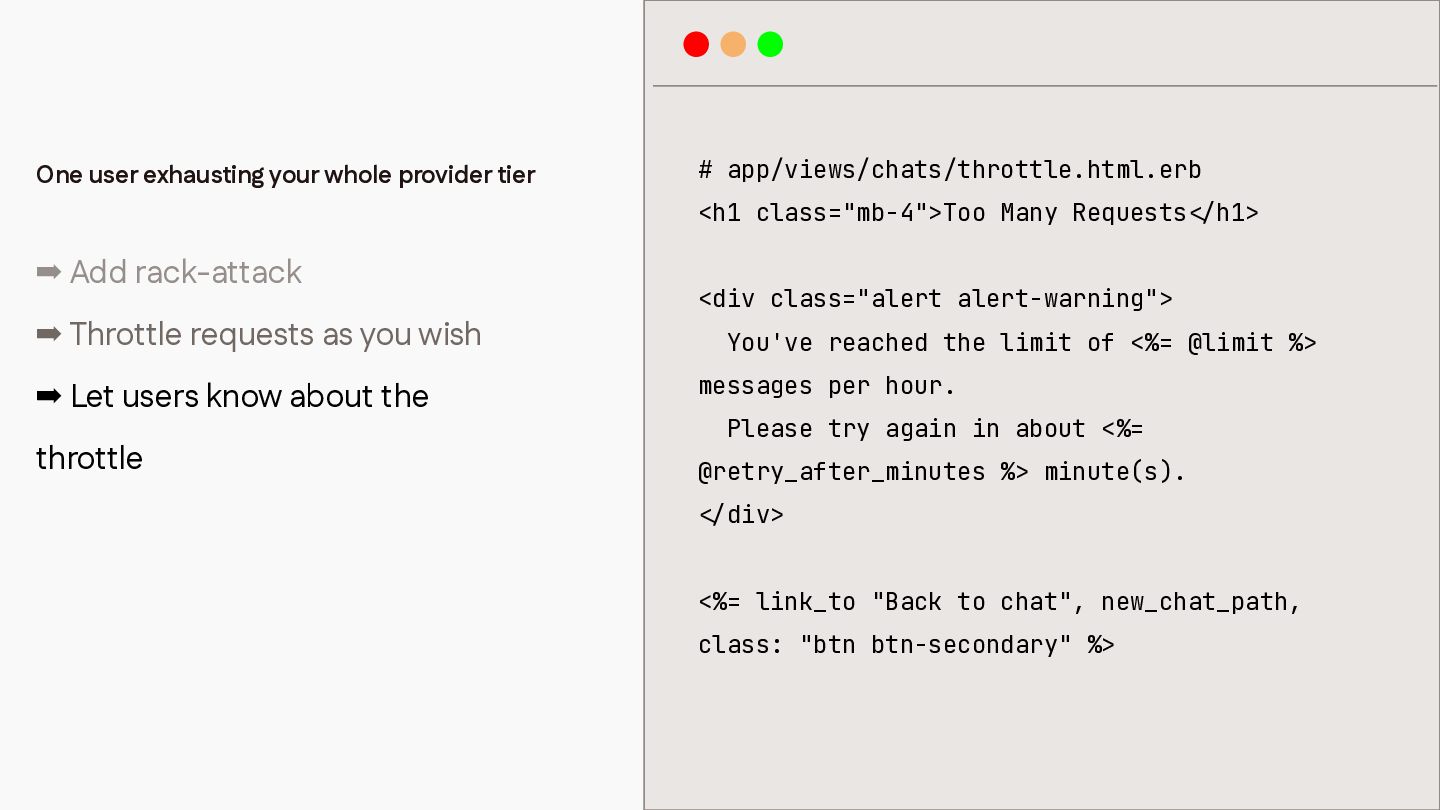The height and width of the screenshot is (810, 1440).
Task: Select Throttle requests as you wish bullet
Action: (275, 334)
